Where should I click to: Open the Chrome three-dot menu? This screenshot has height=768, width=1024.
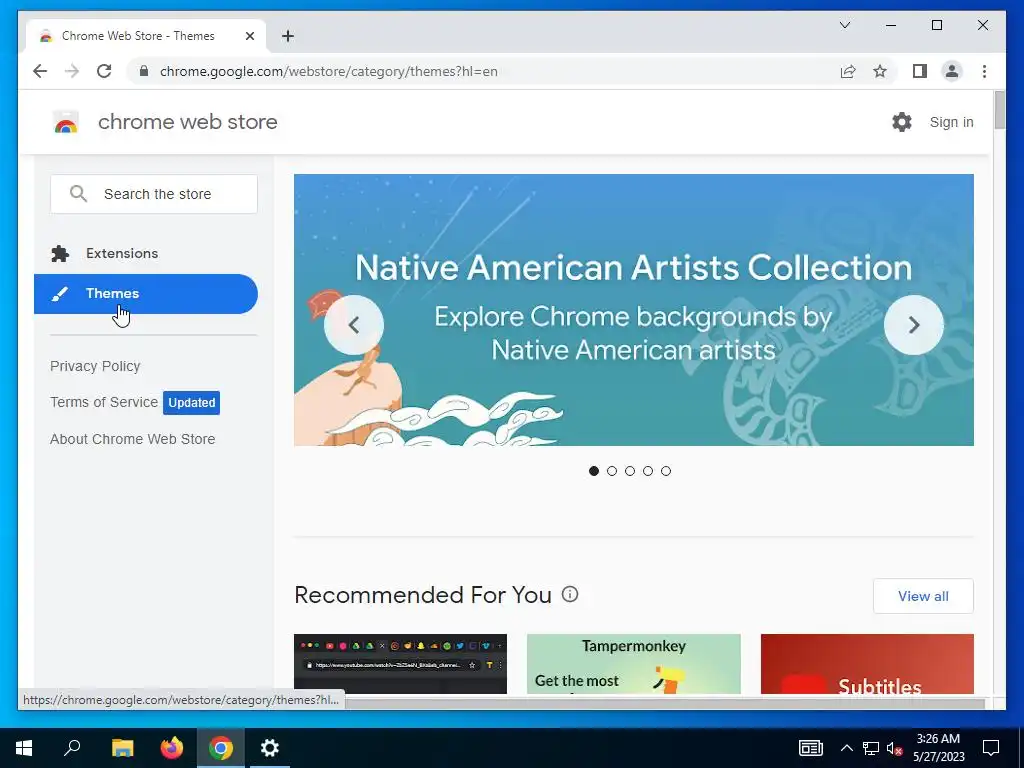click(x=984, y=71)
